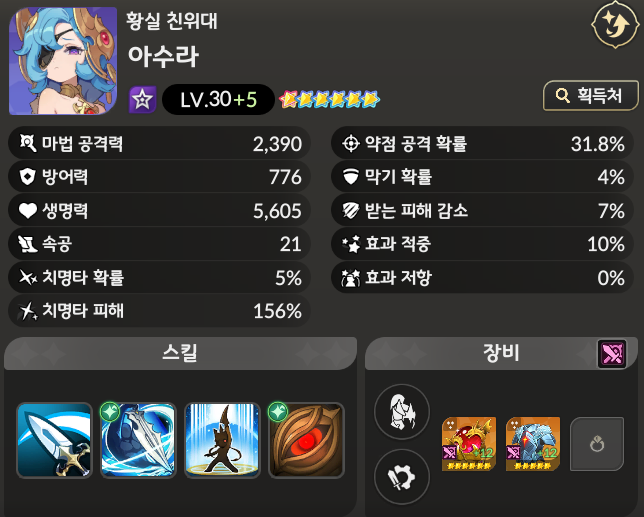
Task: Click the six-star rating row
Action: [329, 99]
